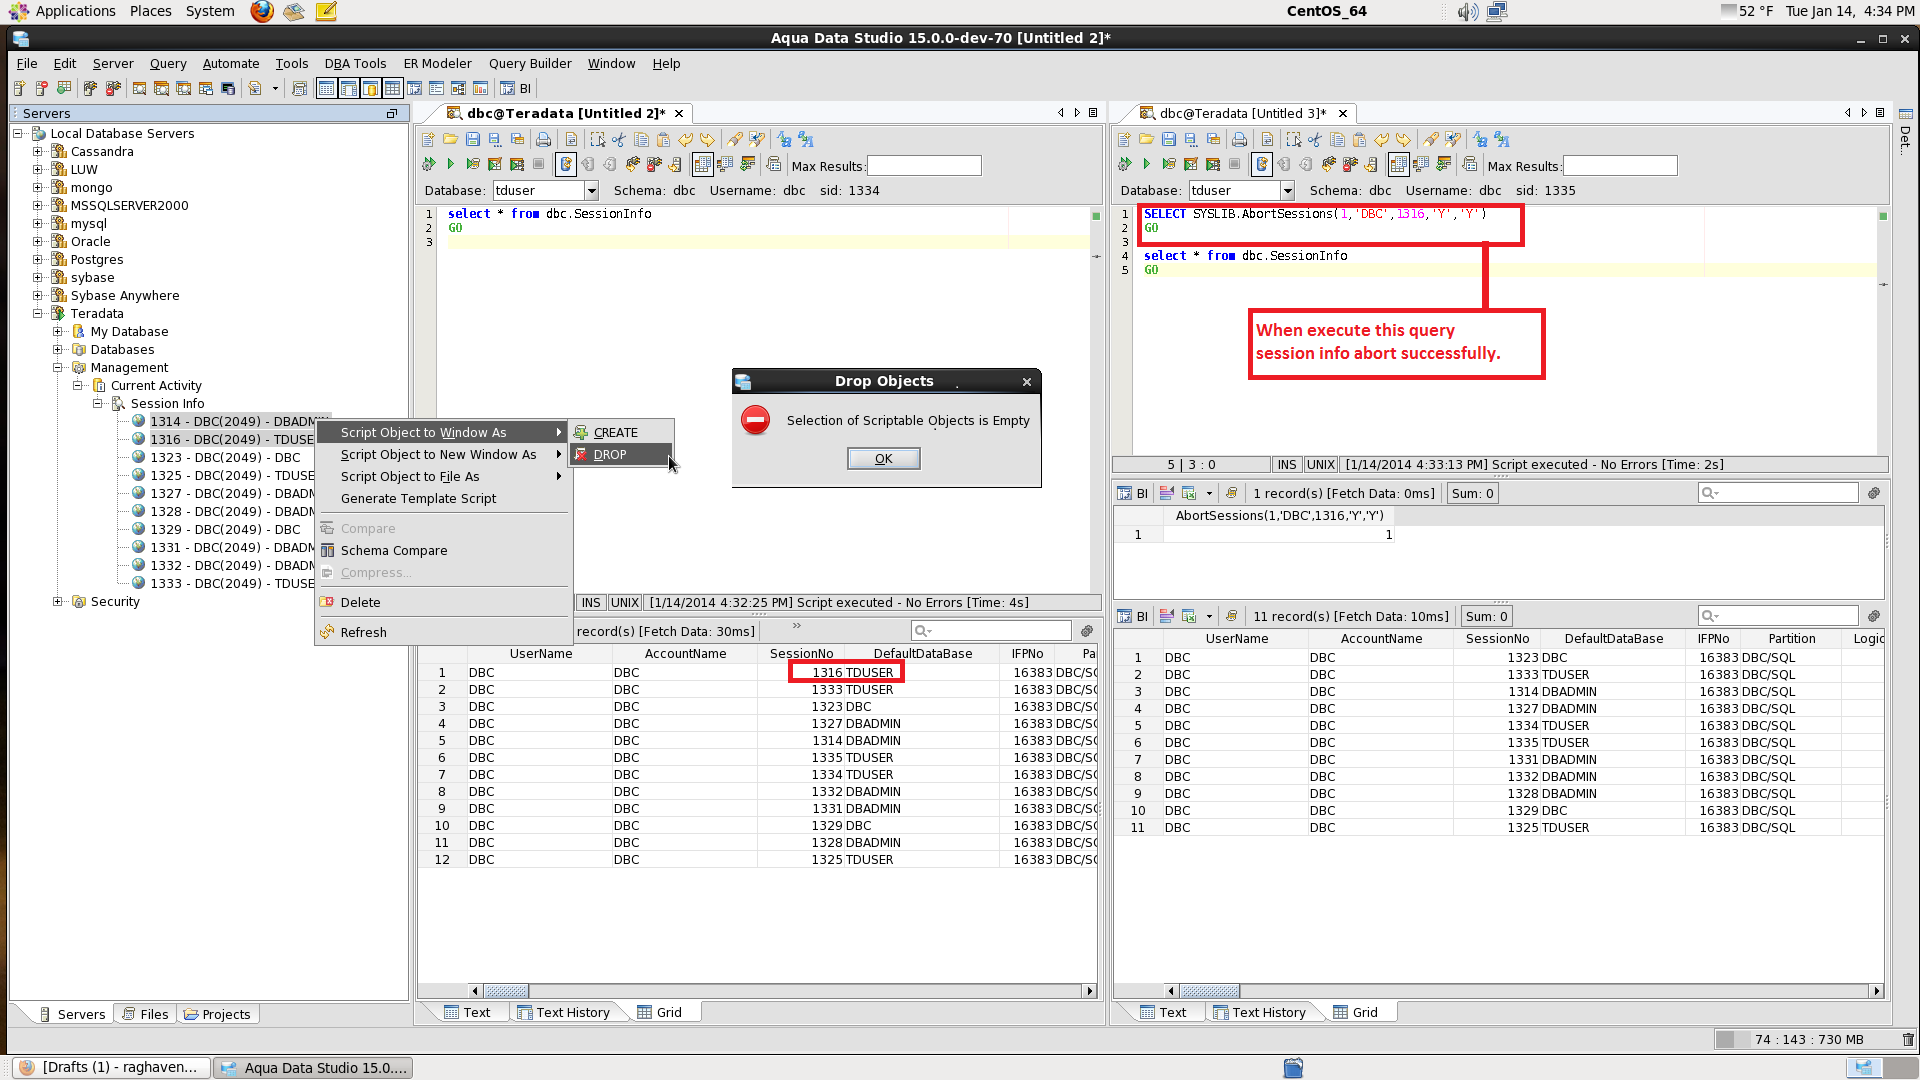Expand the Oracle server node

click(x=38, y=242)
